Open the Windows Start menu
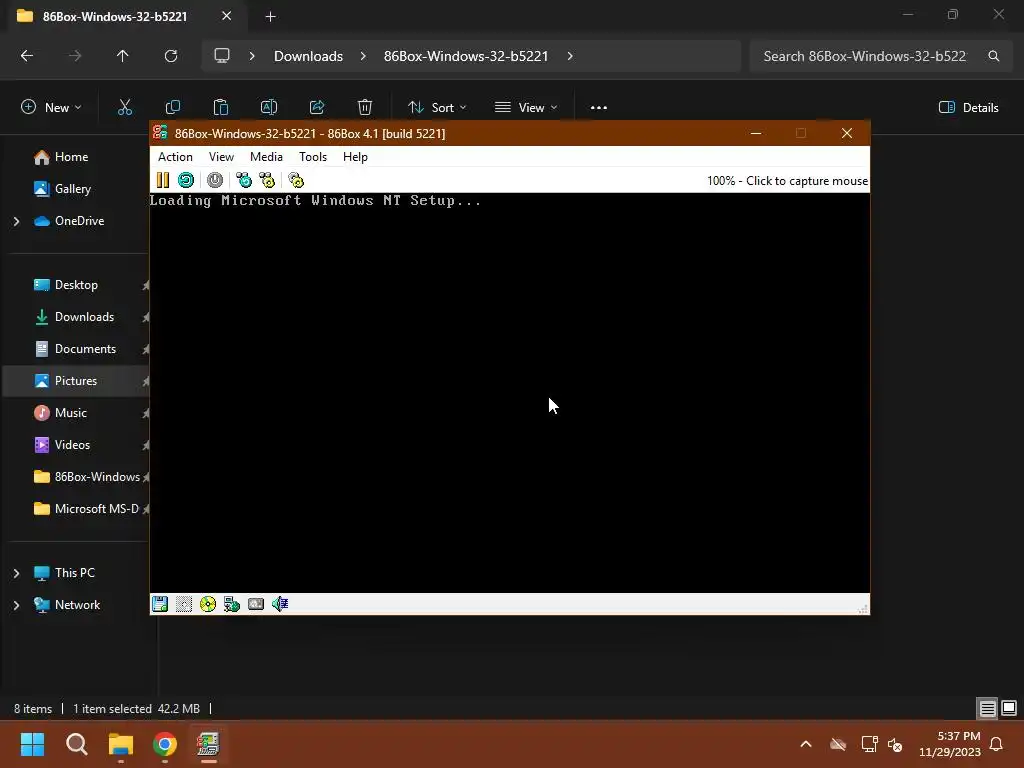 click(32, 744)
